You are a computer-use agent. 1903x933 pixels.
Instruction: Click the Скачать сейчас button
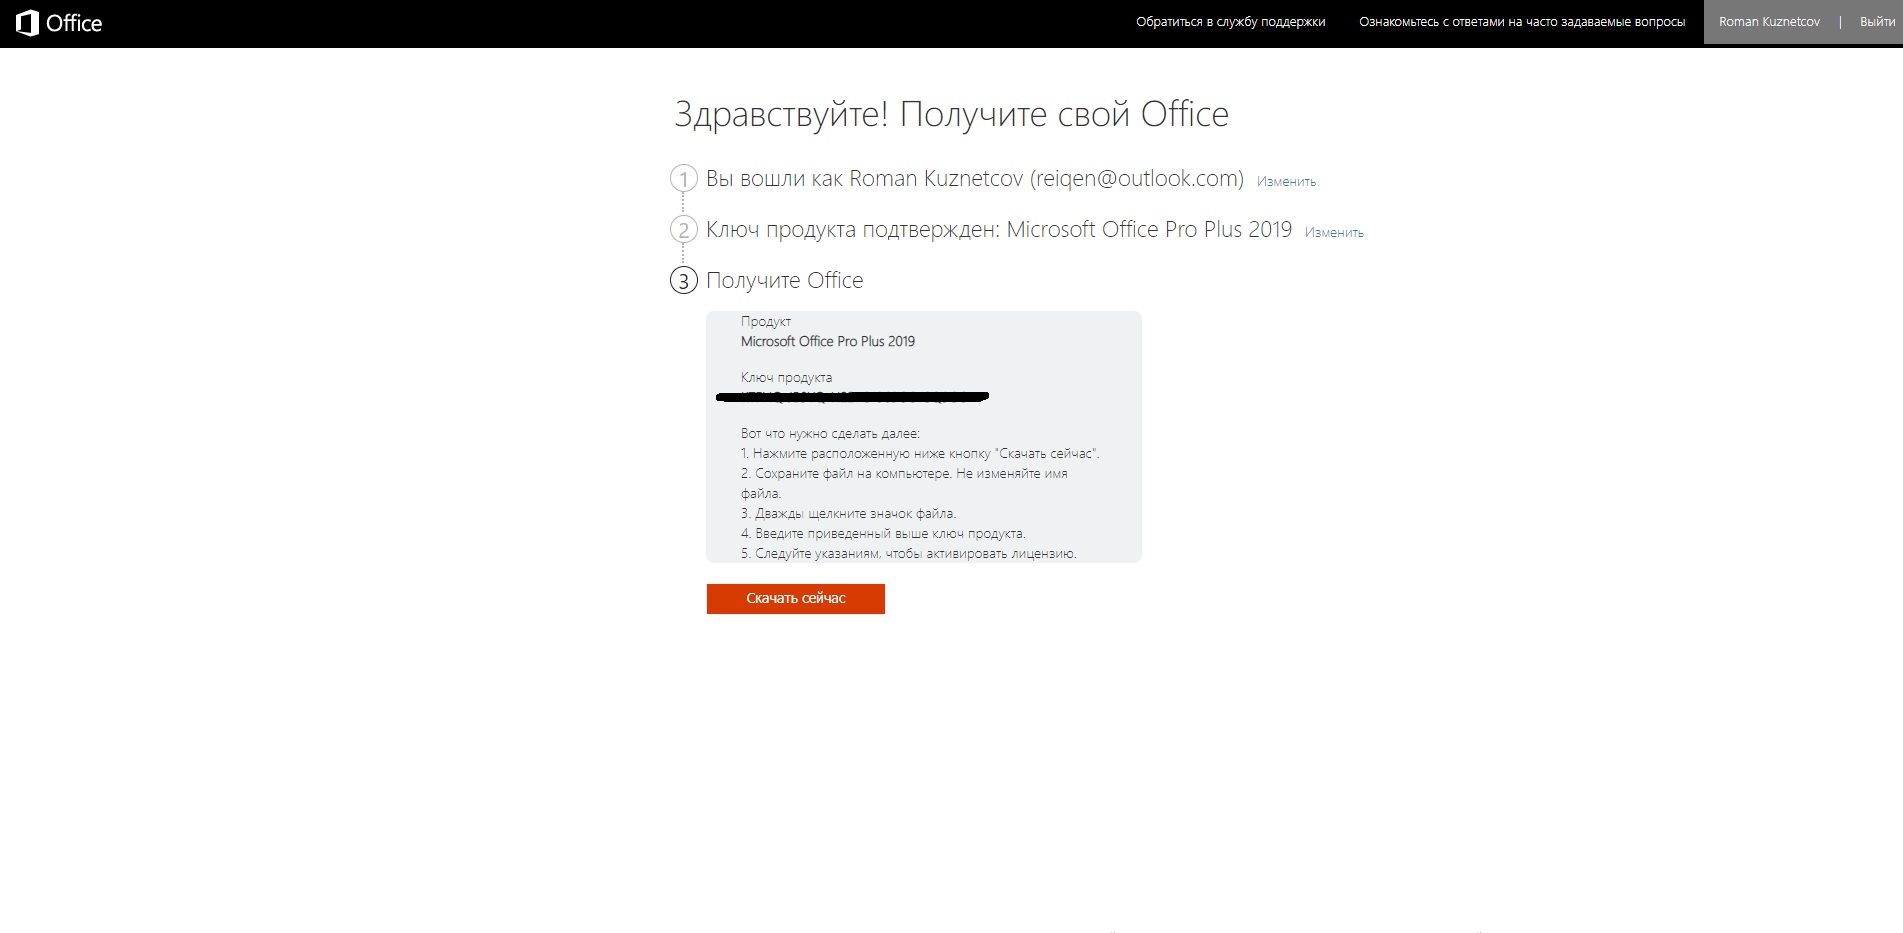[795, 598]
